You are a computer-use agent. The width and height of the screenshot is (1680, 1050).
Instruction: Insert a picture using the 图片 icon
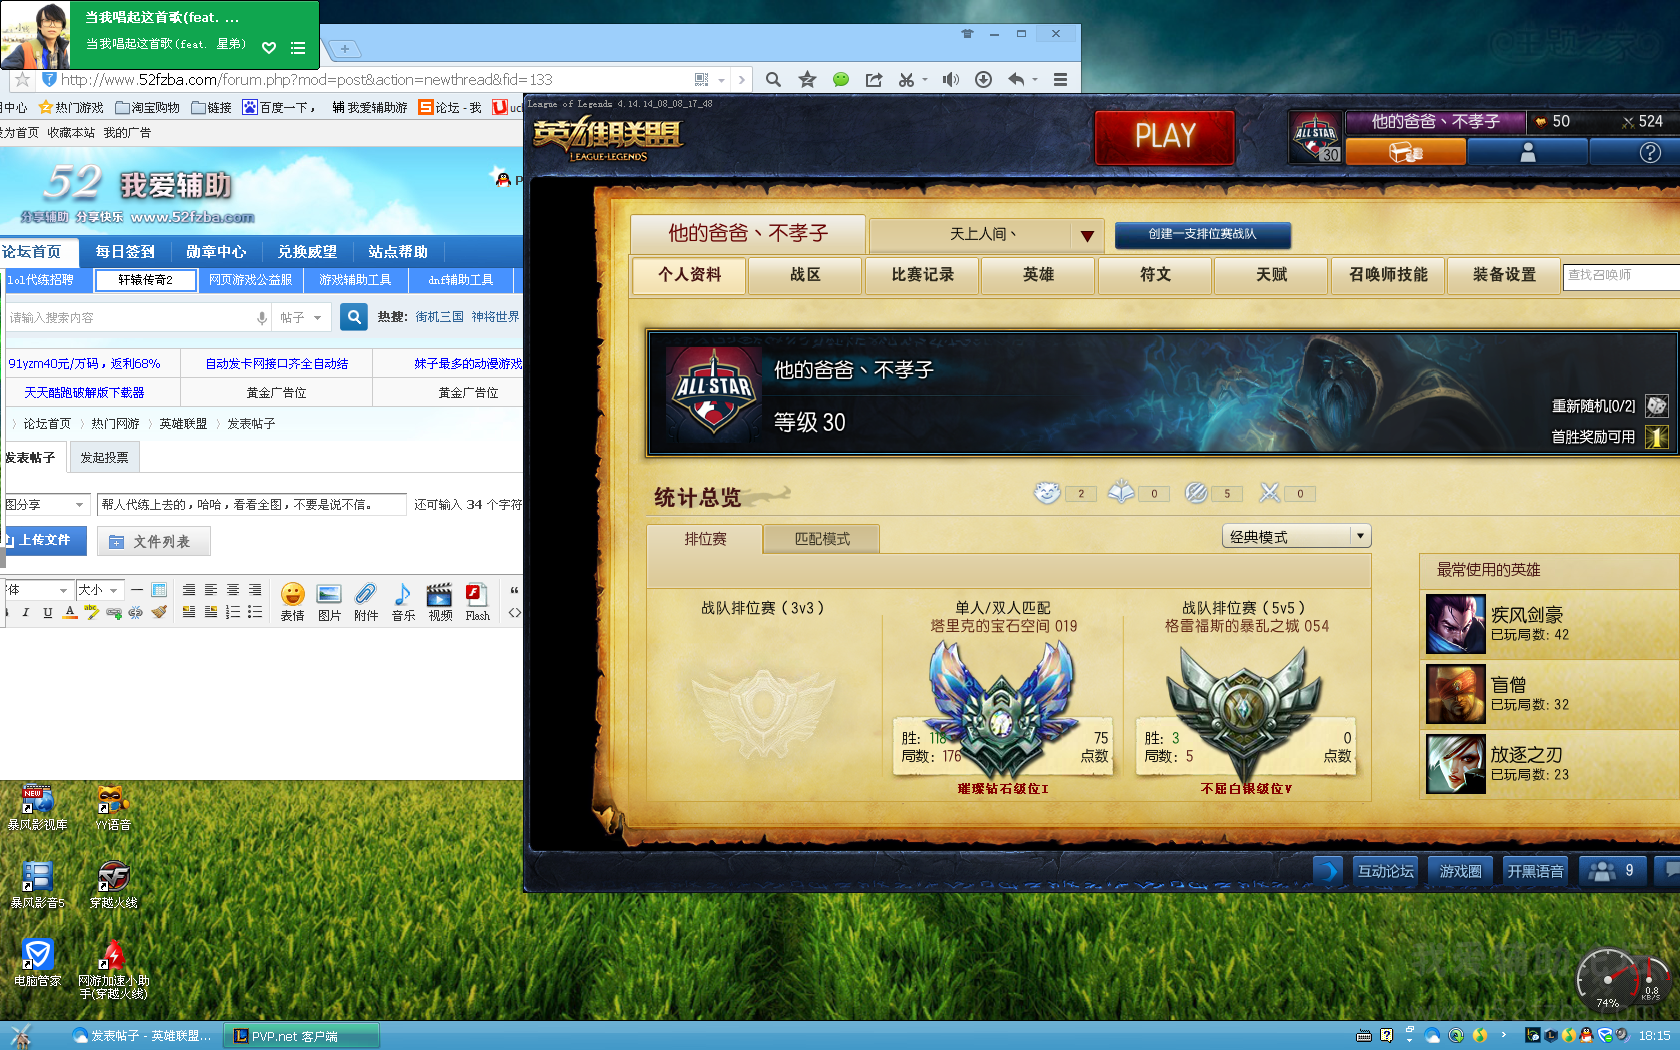[x=329, y=602]
